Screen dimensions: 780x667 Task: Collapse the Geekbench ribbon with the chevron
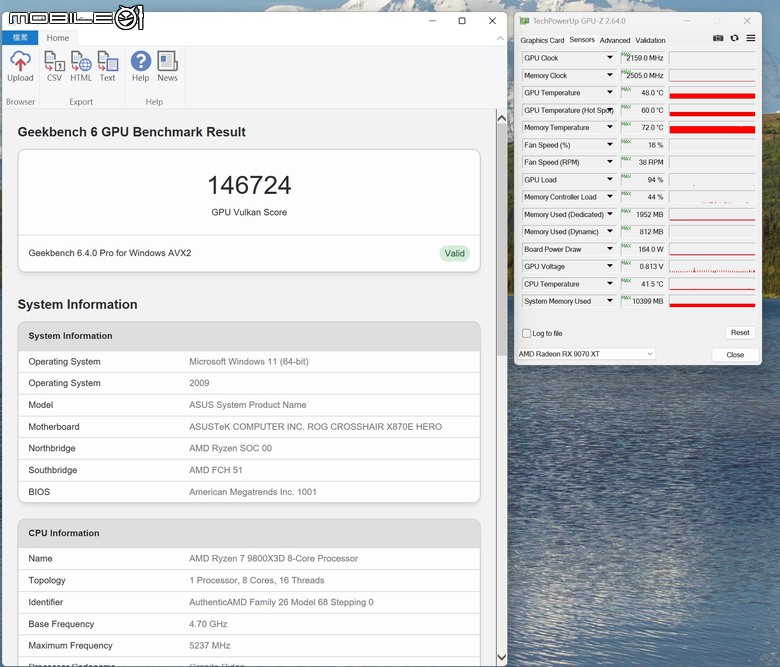coord(500,38)
